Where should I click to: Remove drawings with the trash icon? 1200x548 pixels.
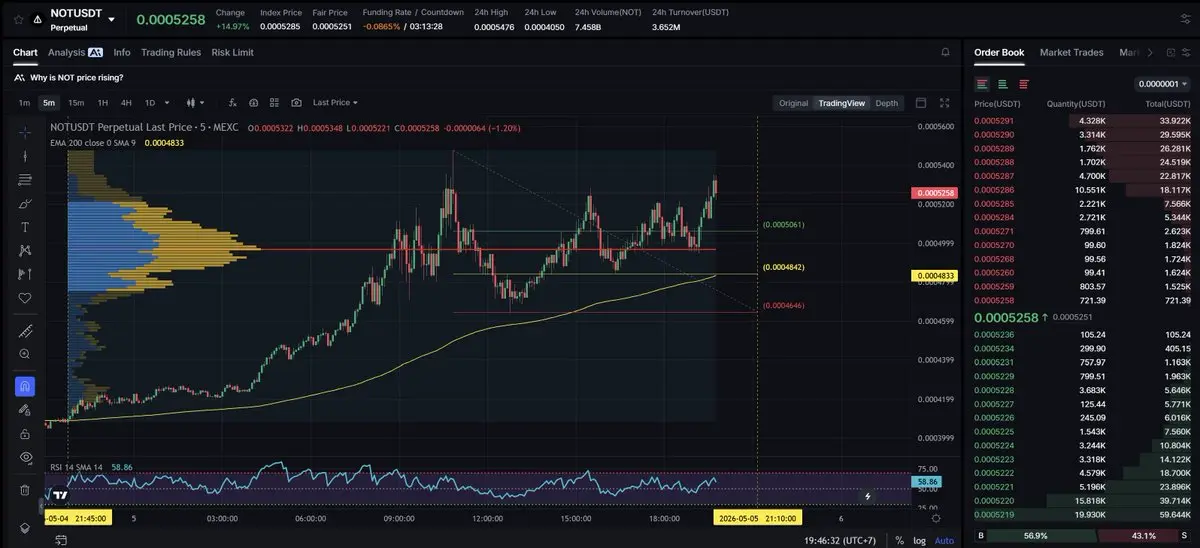25,490
